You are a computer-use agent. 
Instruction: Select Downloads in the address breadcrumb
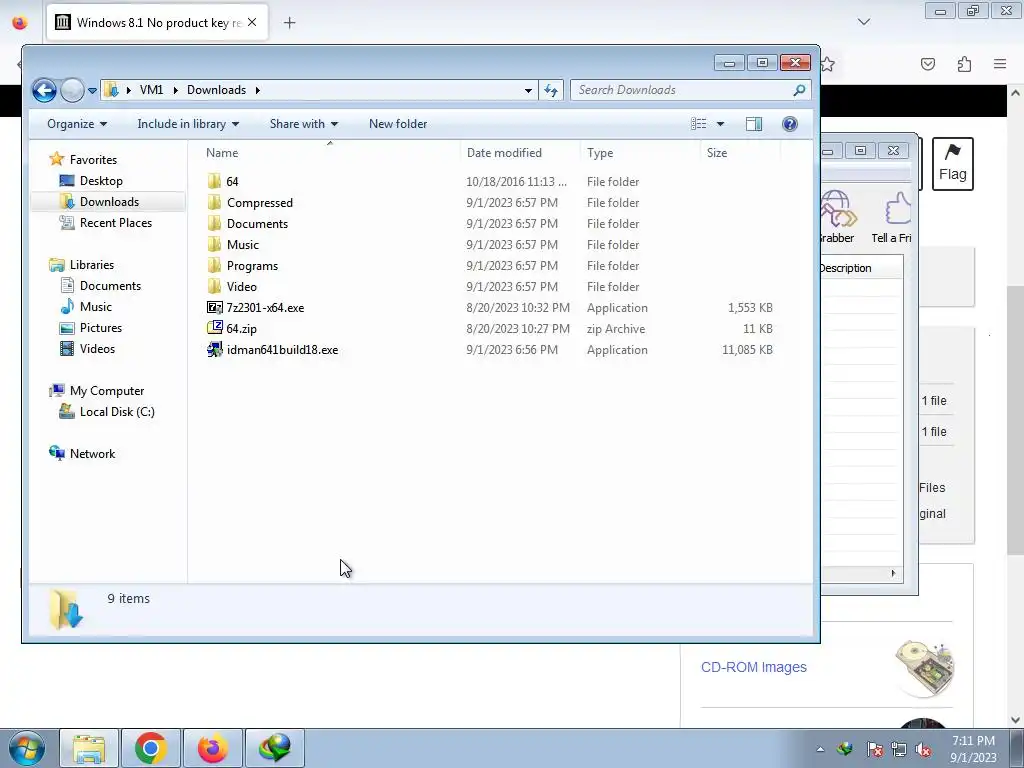[216, 90]
